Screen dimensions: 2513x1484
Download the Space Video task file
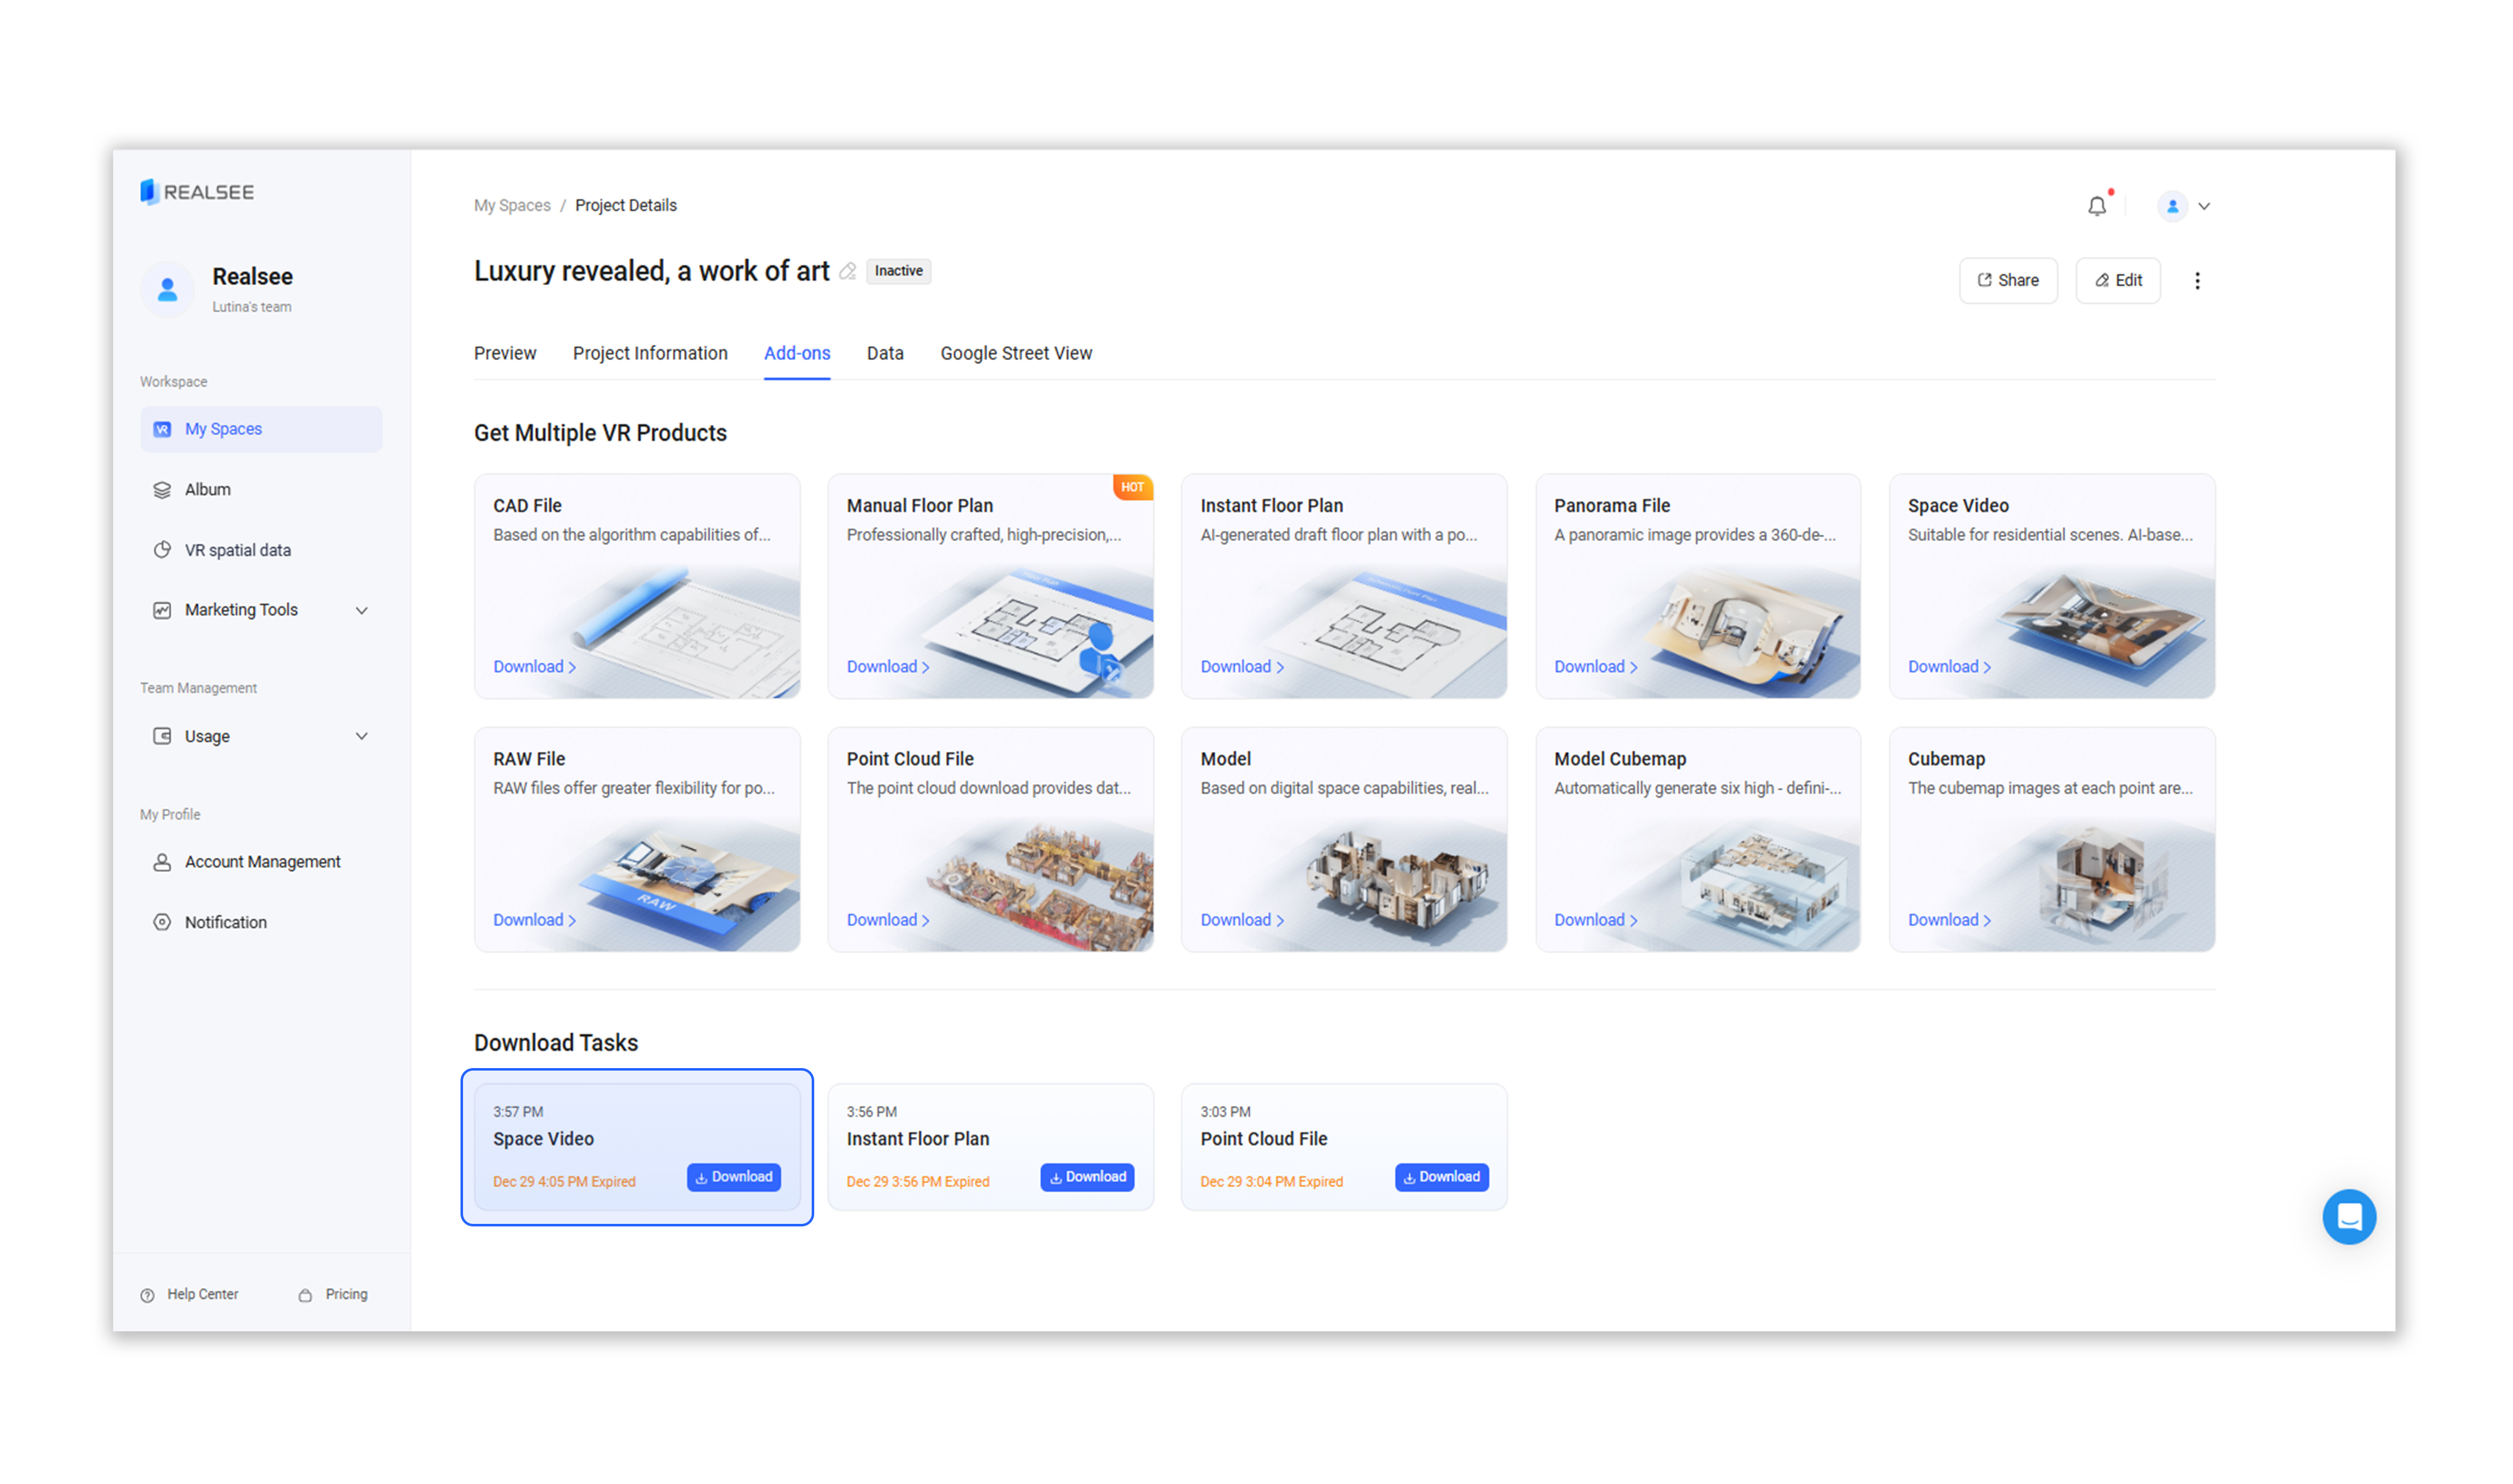point(733,1177)
